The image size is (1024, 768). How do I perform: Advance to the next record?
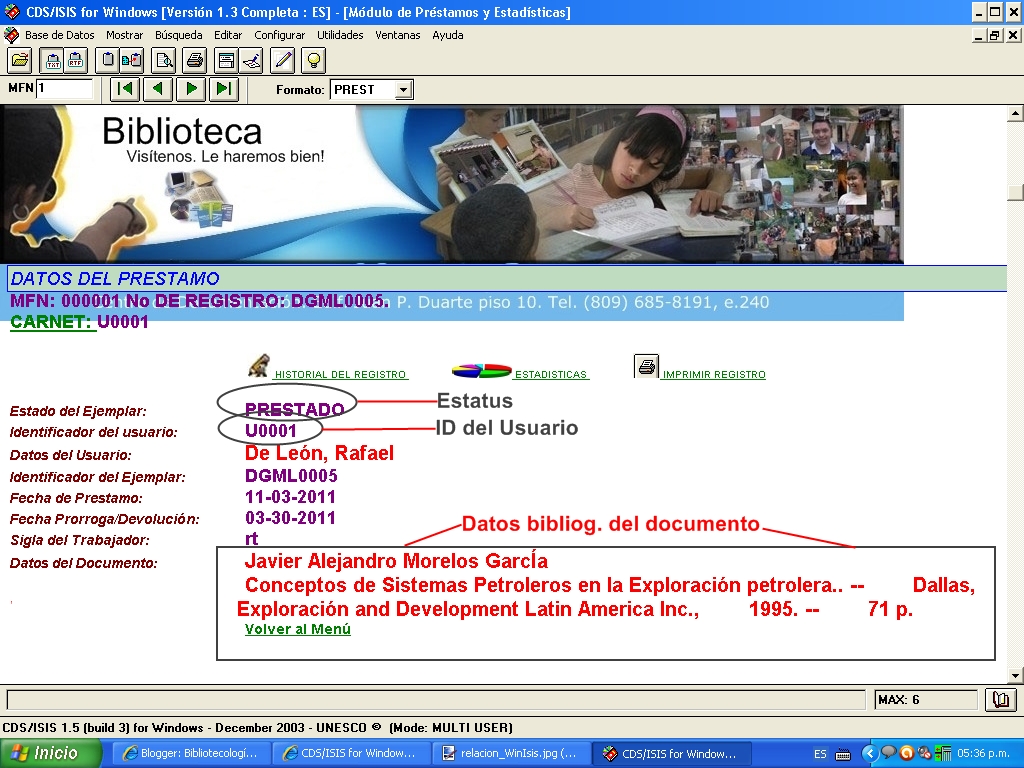[x=190, y=89]
